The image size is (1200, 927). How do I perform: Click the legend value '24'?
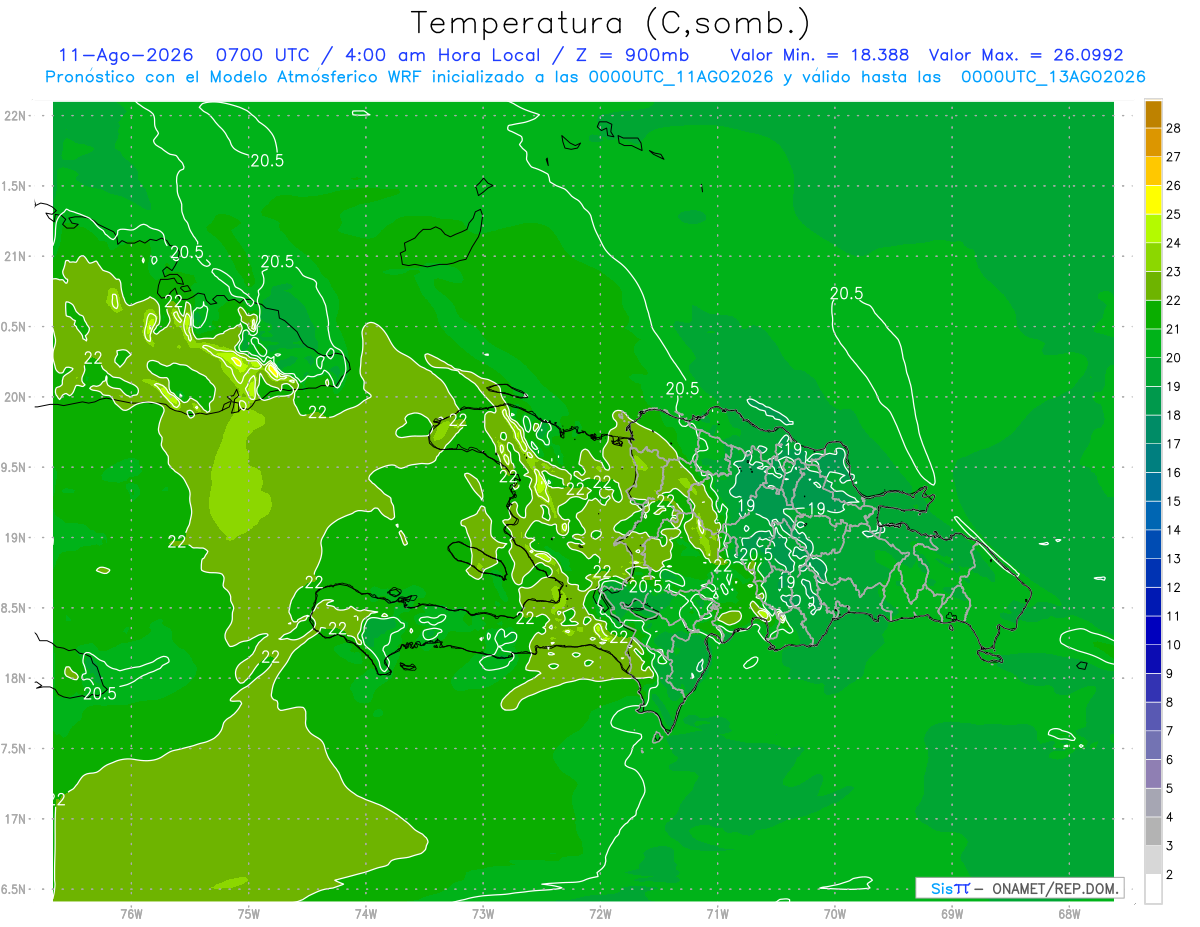(x=1174, y=243)
